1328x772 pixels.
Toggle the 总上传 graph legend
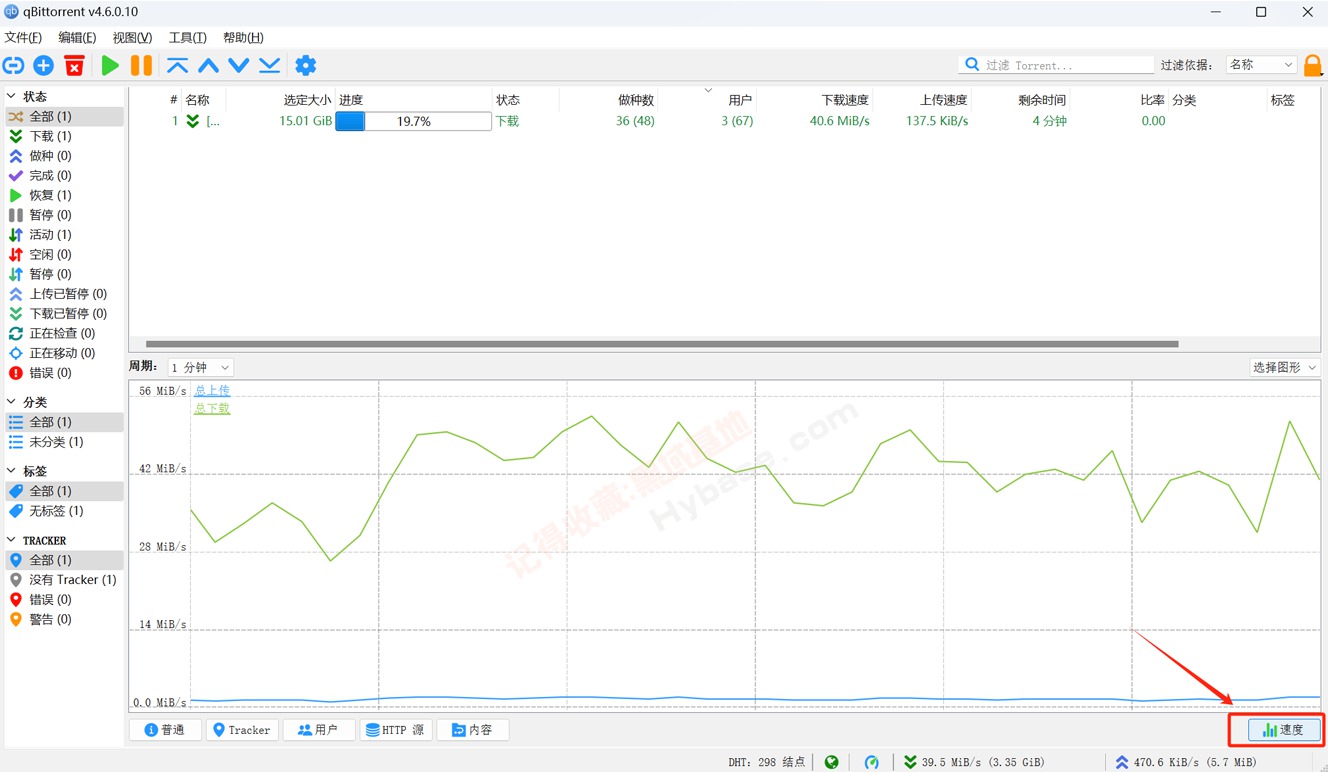[x=211, y=390]
